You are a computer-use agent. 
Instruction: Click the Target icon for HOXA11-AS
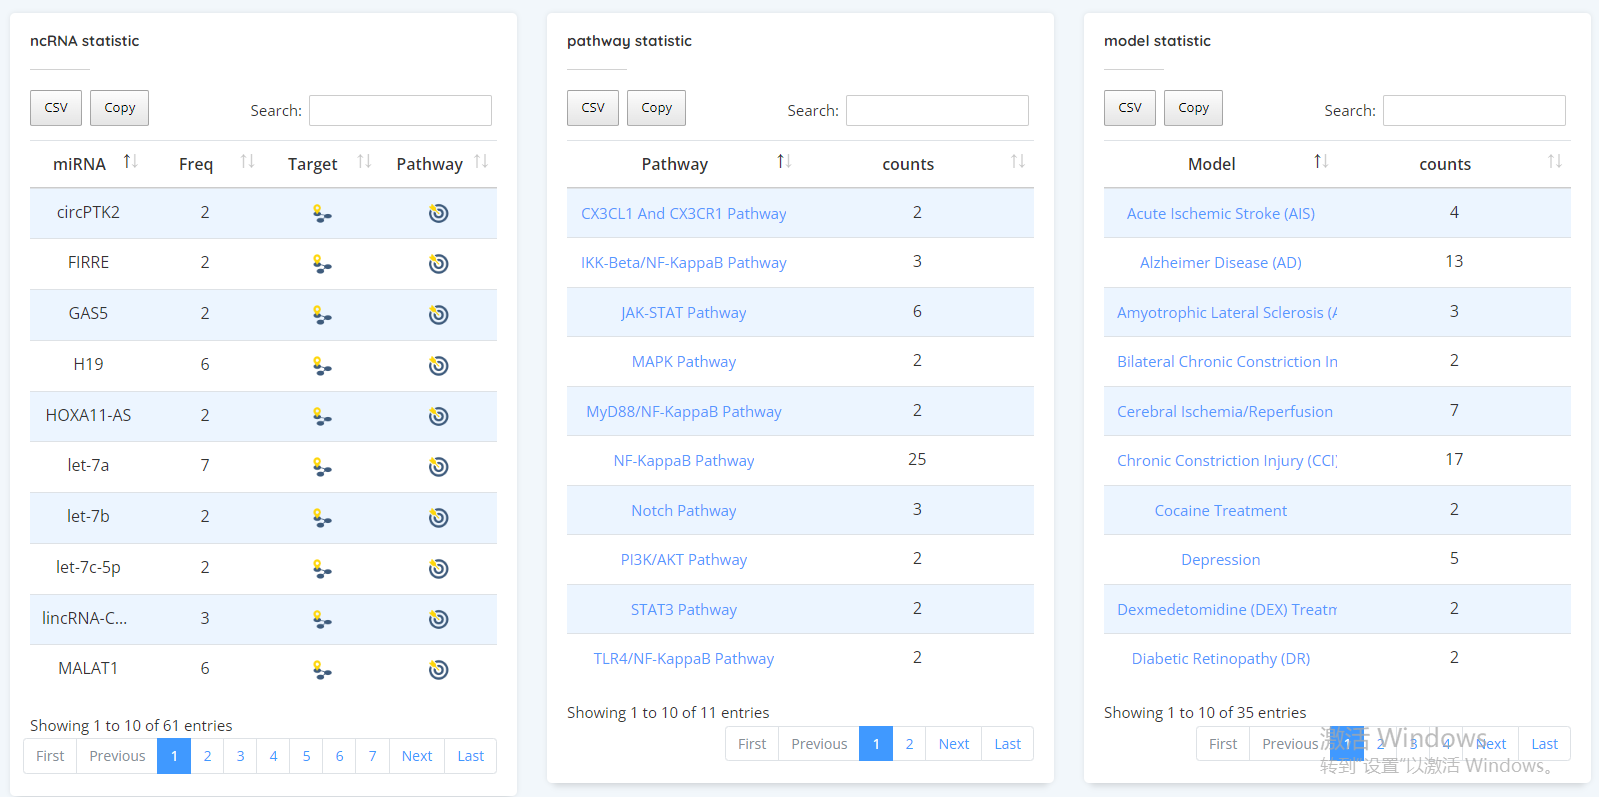pyautogui.click(x=321, y=416)
